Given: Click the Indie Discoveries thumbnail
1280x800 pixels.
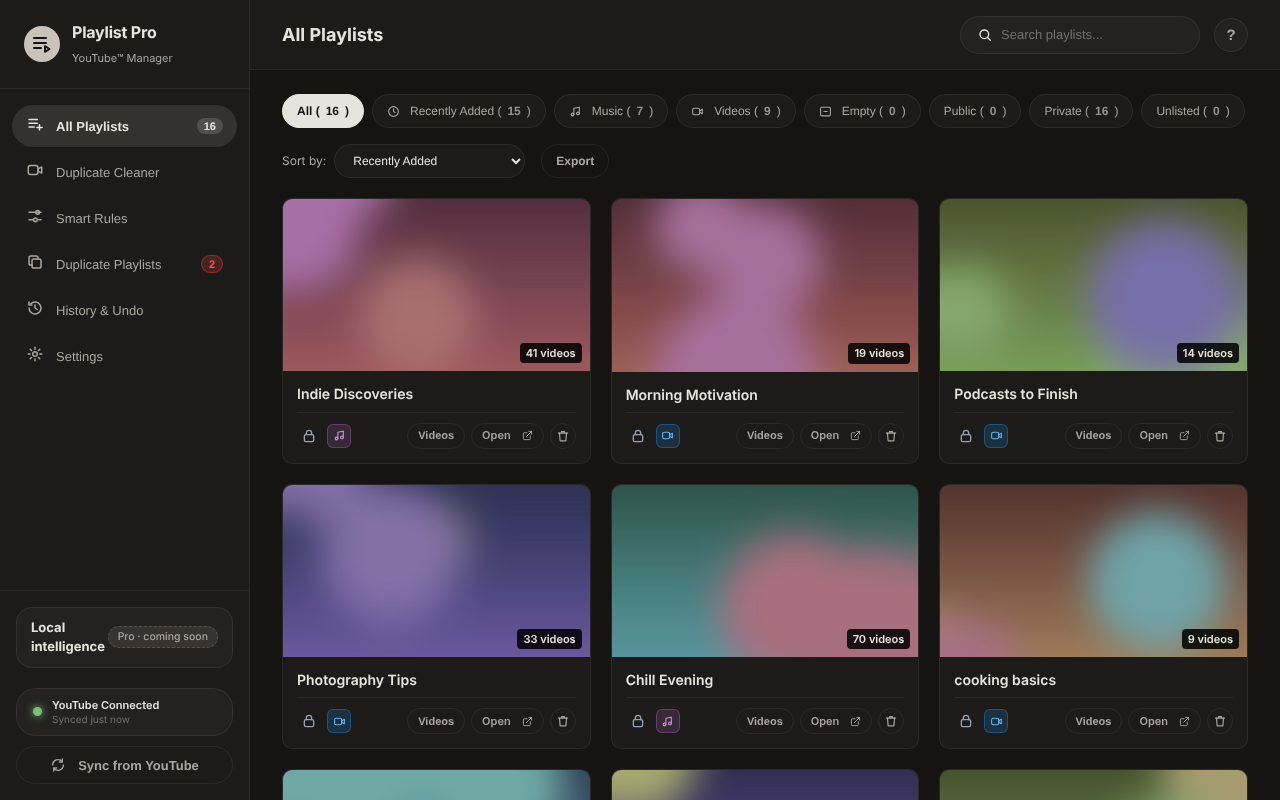Looking at the screenshot, I should point(436,285).
